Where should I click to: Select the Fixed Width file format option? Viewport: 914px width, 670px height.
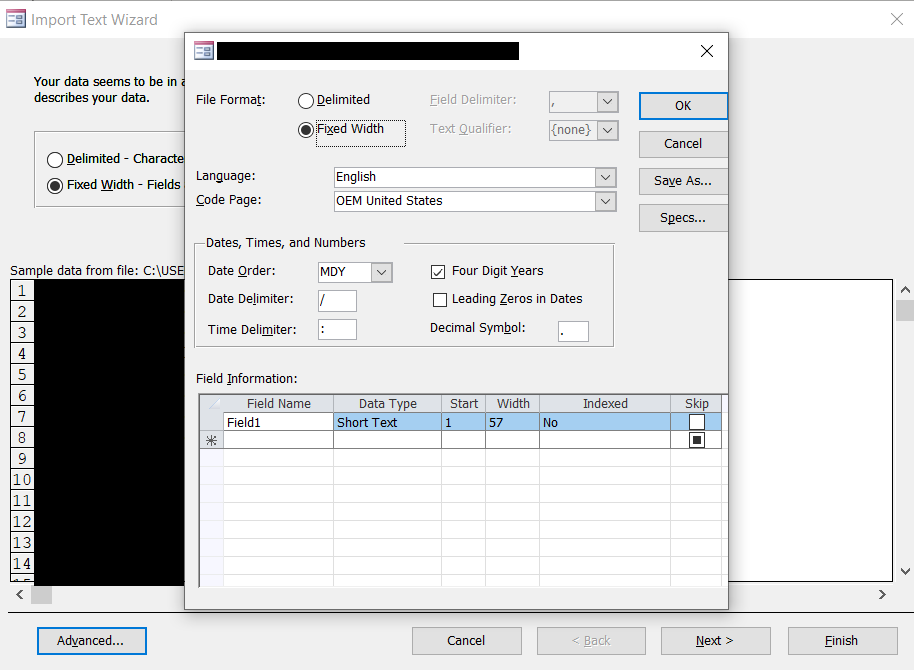(305, 129)
